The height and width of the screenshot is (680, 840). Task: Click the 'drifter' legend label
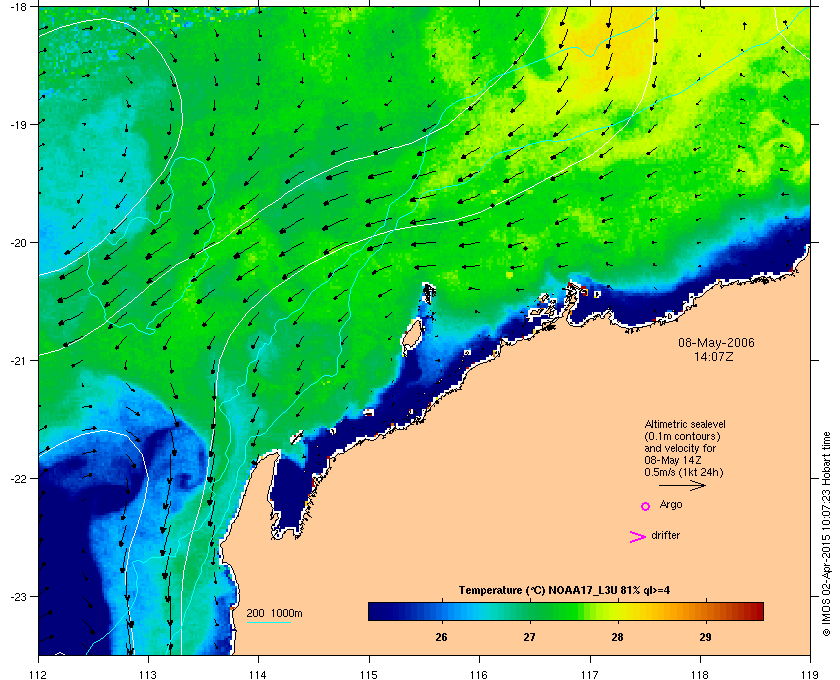(665, 535)
